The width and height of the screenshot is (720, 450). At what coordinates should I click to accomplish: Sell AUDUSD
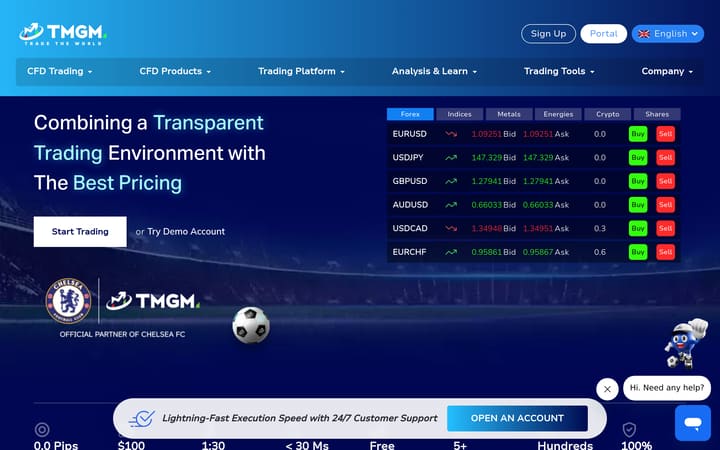[665, 205]
